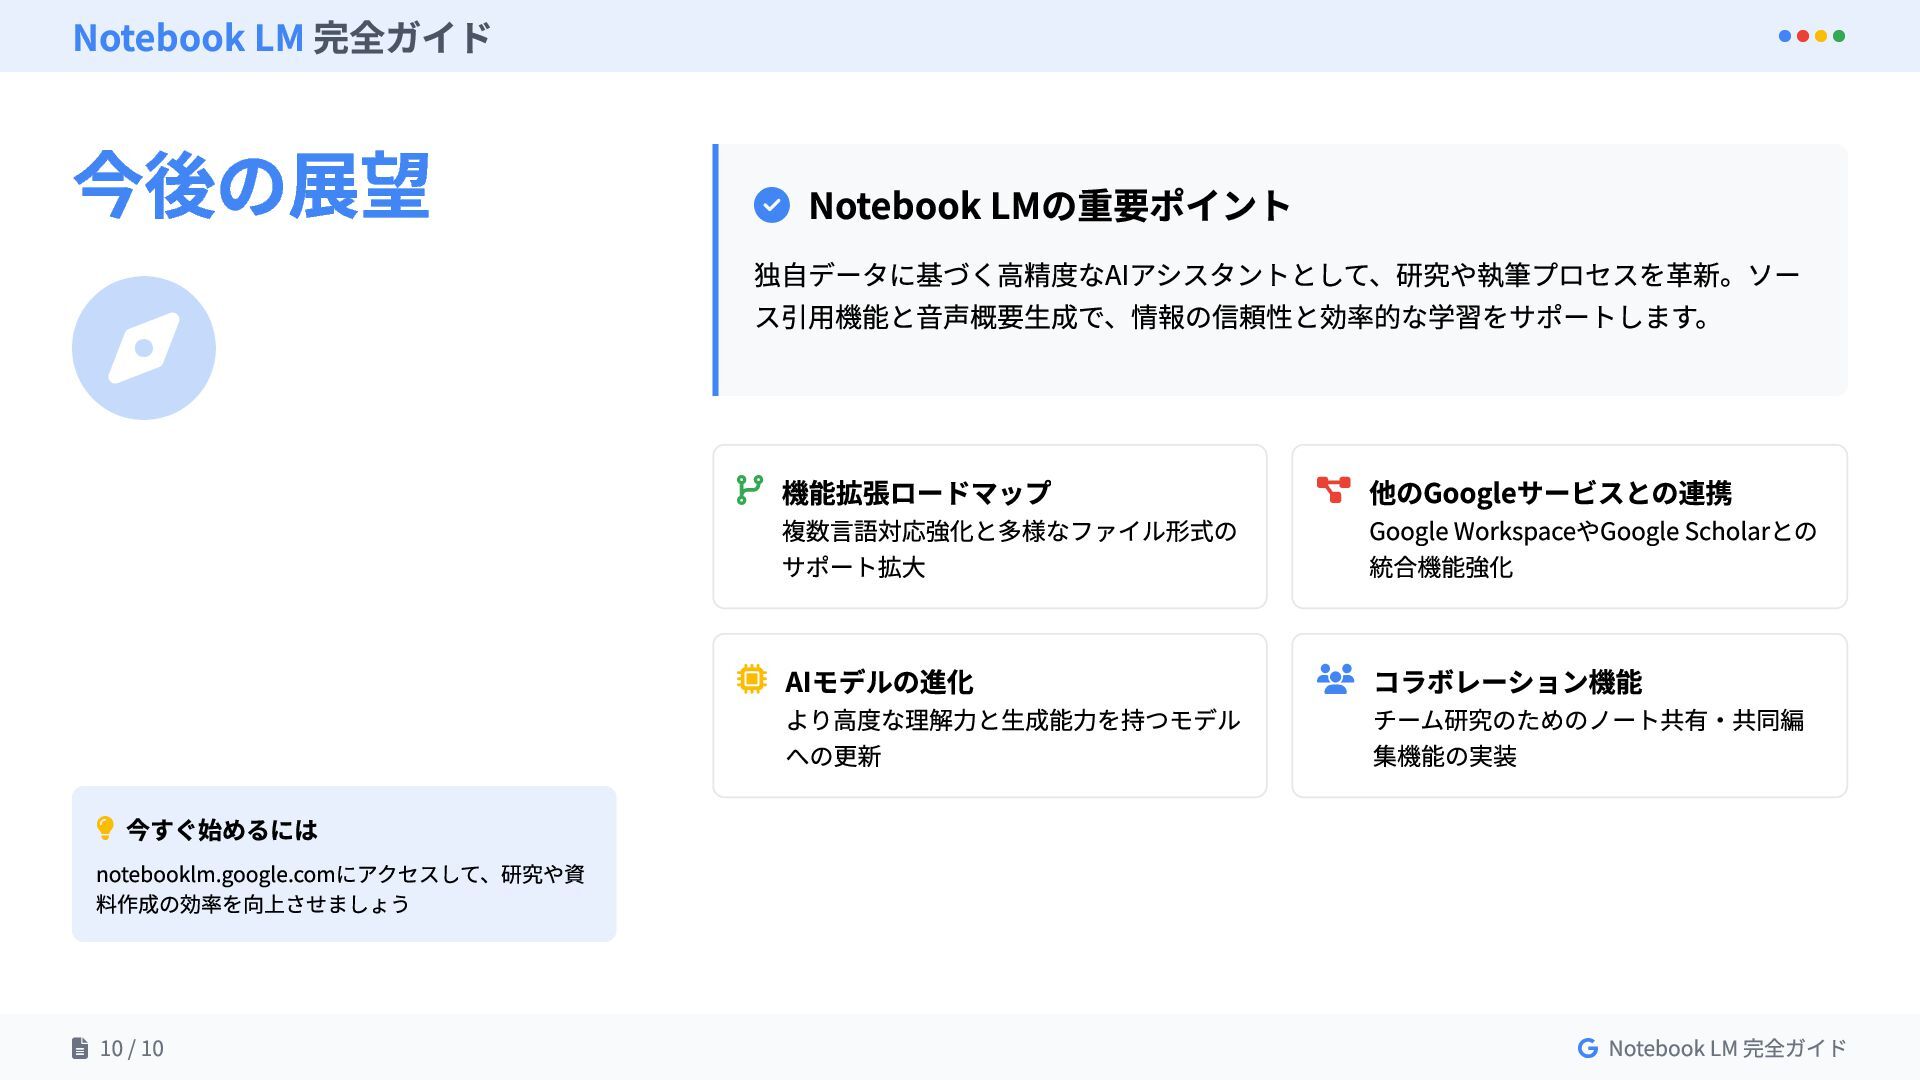Click the Google G logo in footer
This screenshot has width=1920, height=1080.
pos(1587,1048)
